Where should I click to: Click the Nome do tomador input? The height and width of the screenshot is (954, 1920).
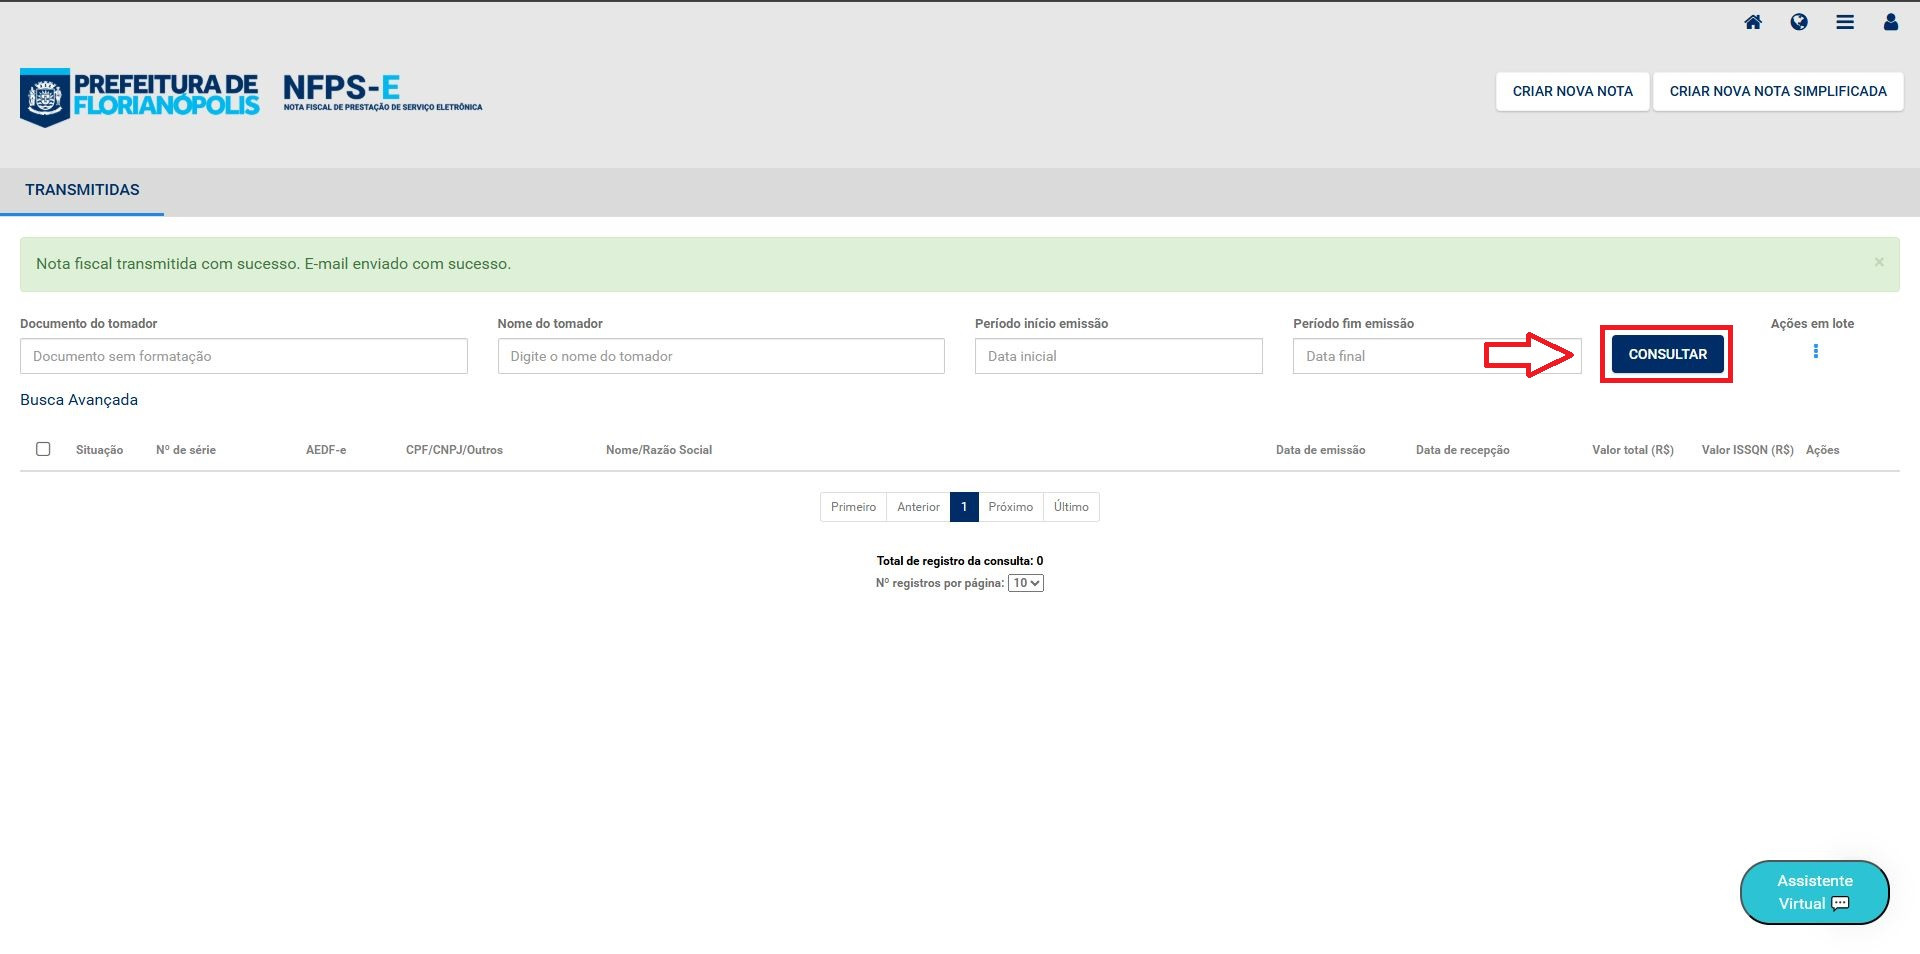tap(720, 356)
